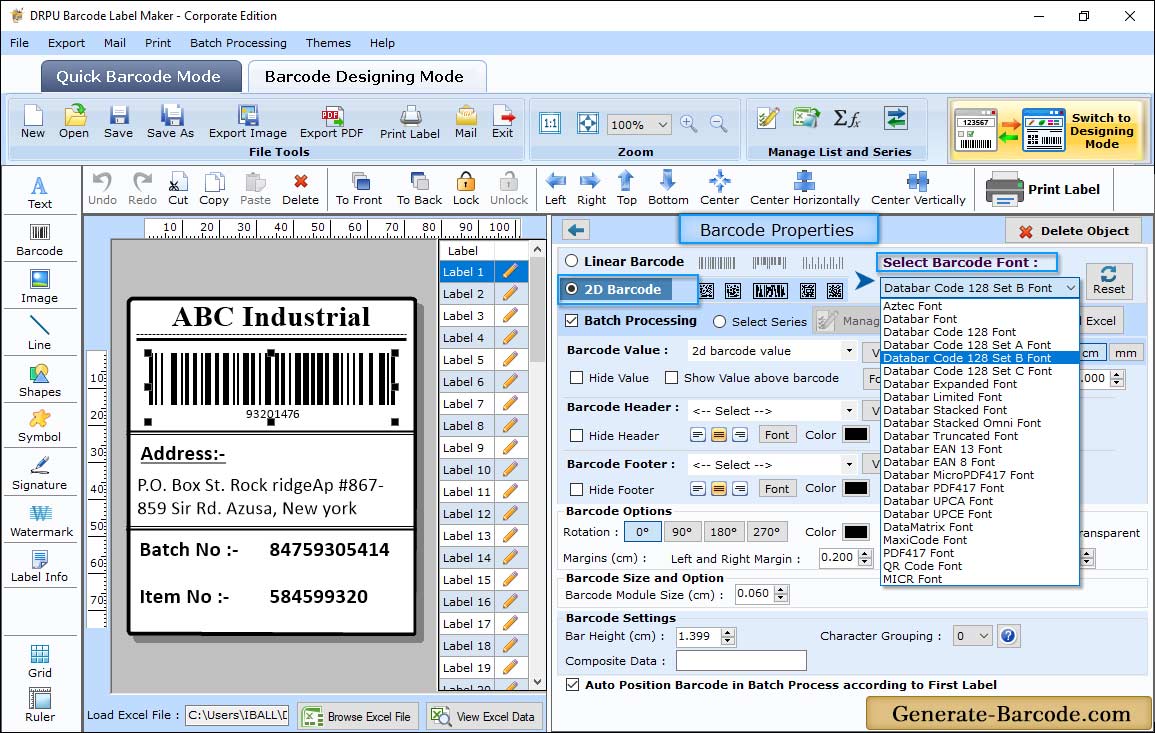Viewport: 1155px width, 733px height.
Task: Expand the Barcode Footer select dropdown
Action: (849, 464)
